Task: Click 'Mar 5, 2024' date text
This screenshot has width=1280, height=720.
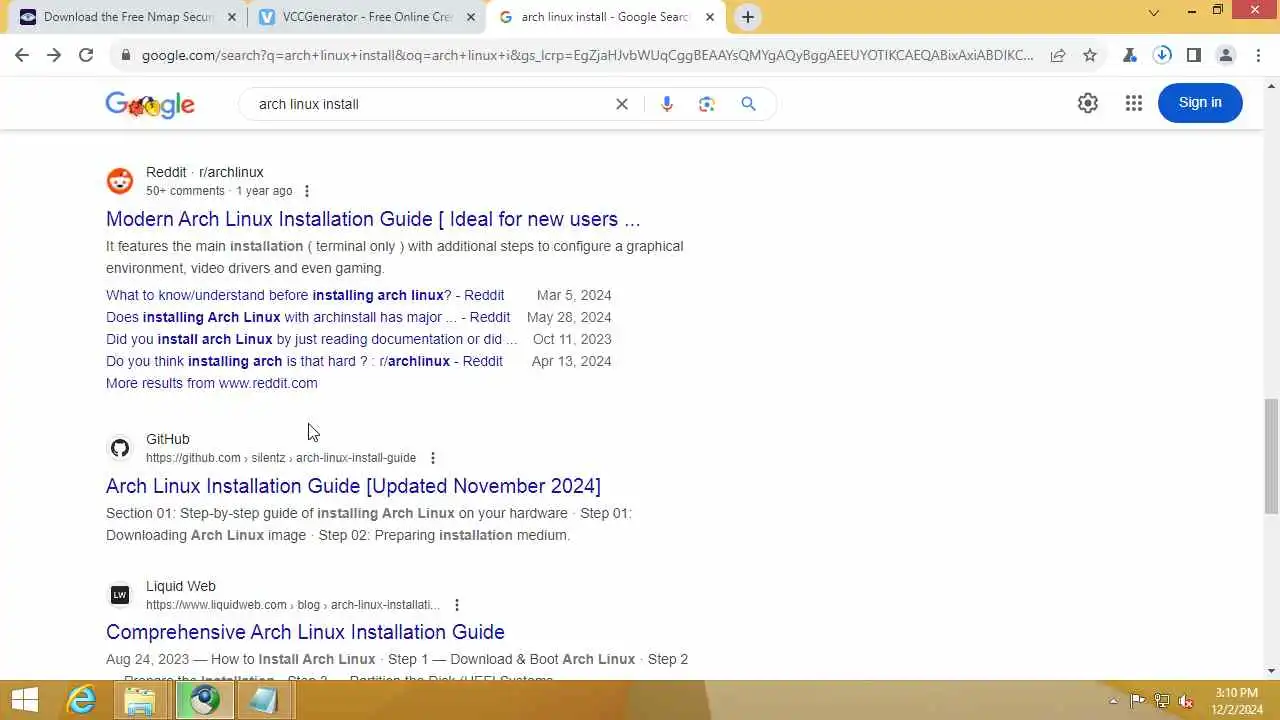Action: tap(574, 295)
